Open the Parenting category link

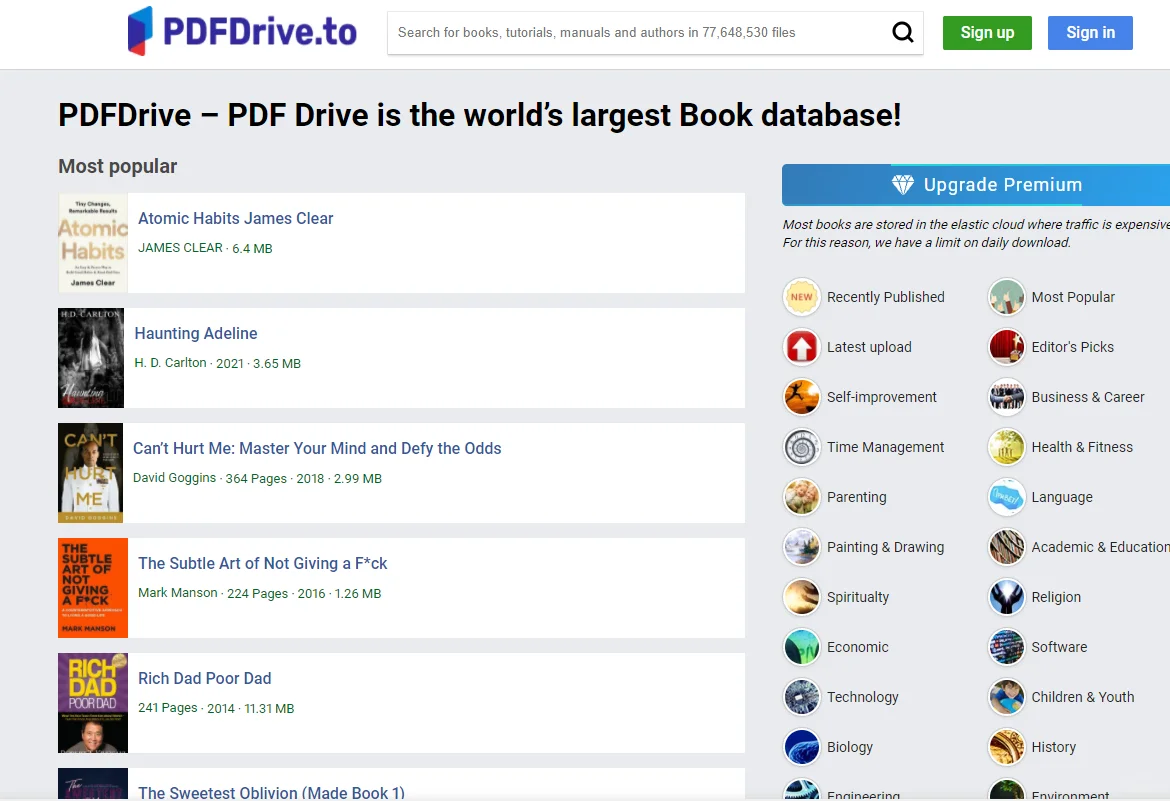[x=857, y=497]
